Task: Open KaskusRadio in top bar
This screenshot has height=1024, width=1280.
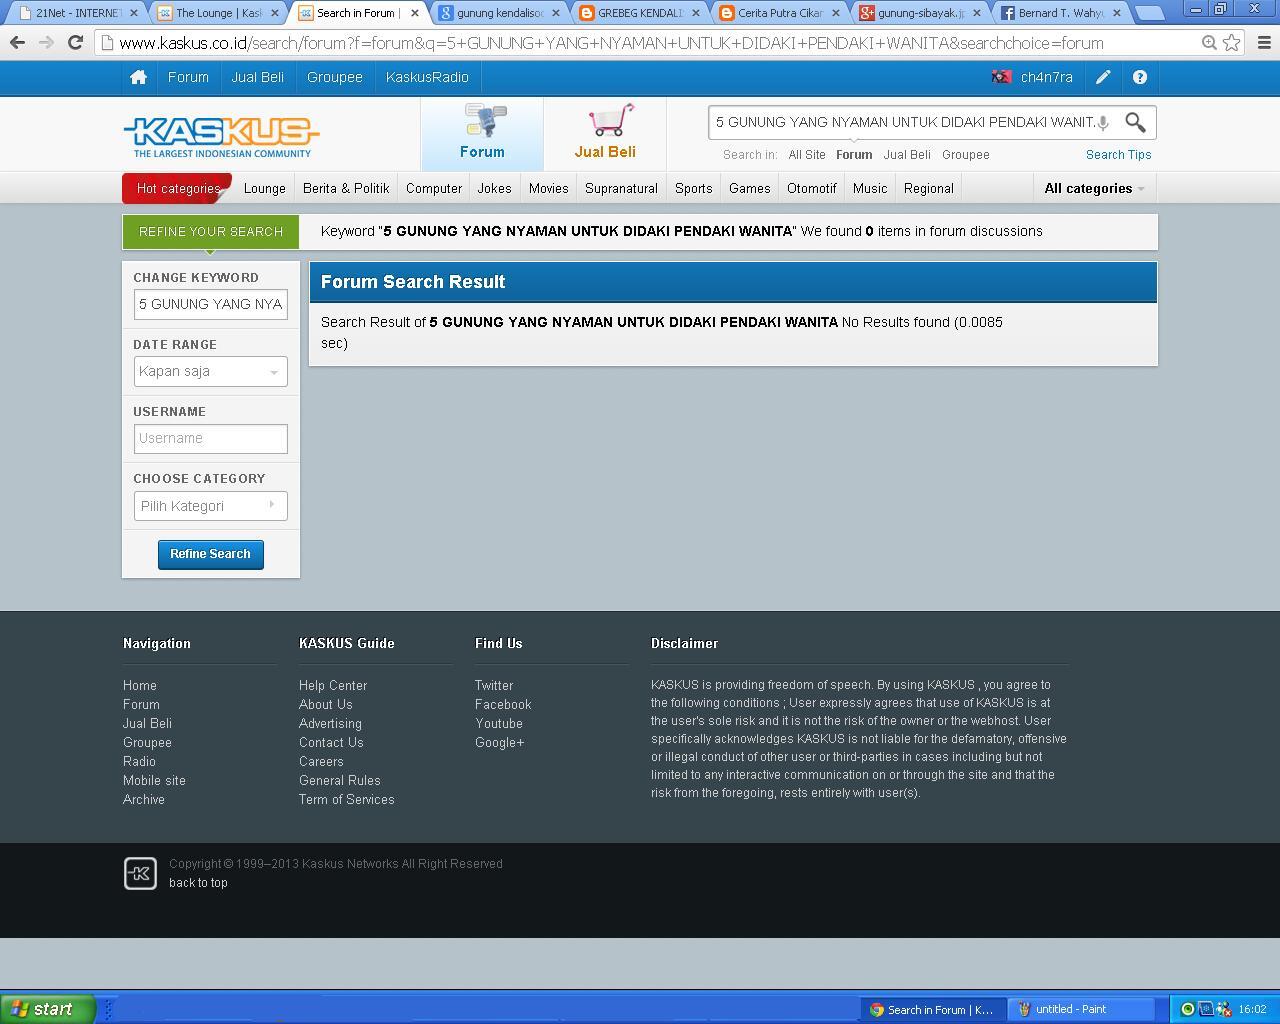Action: click(427, 77)
